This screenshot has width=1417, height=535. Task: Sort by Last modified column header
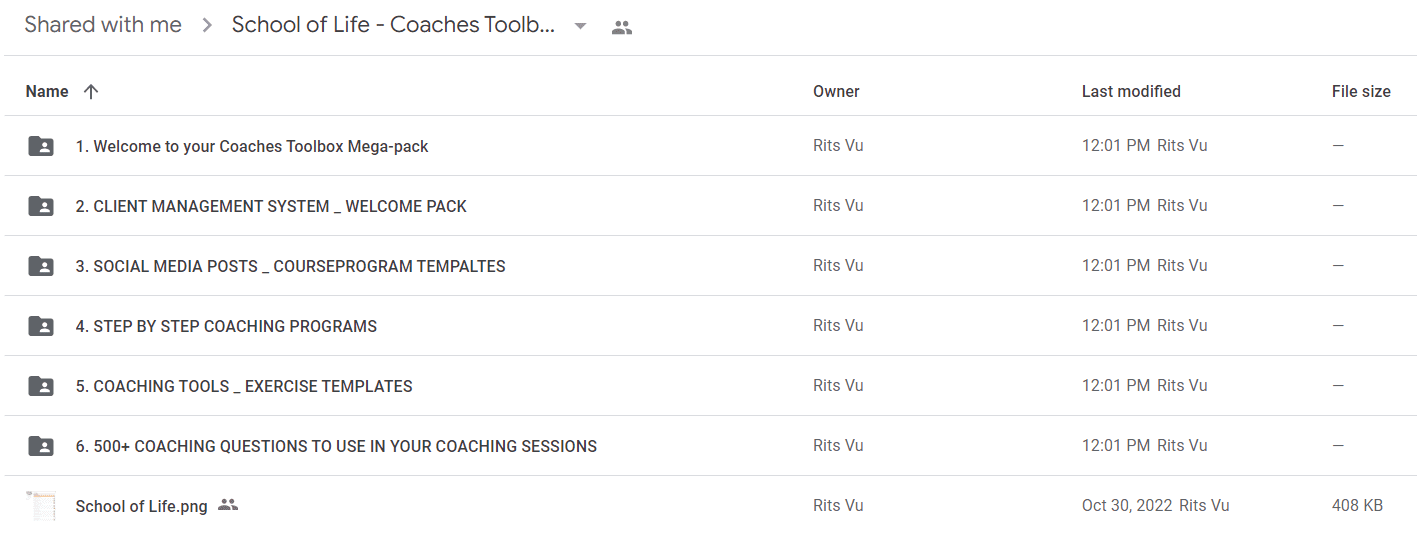click(1131, 91)
